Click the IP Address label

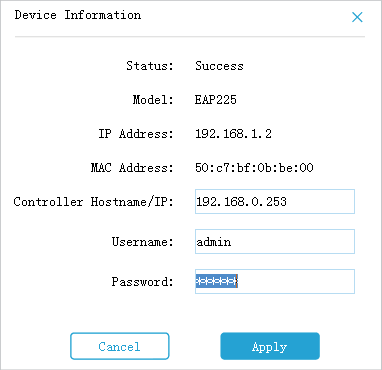click(x=136, y=134)
